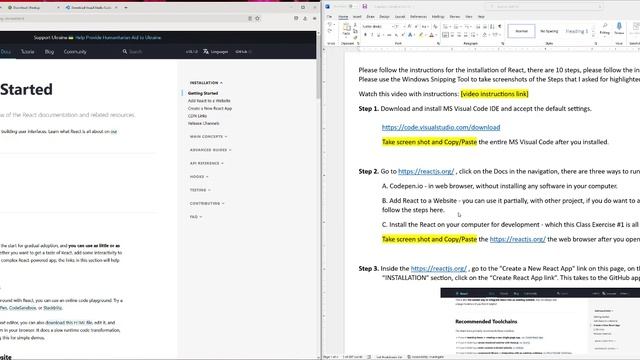640x360 pixels.
Task: Expand the TESTING sidebar section
Action: point(200,190)
